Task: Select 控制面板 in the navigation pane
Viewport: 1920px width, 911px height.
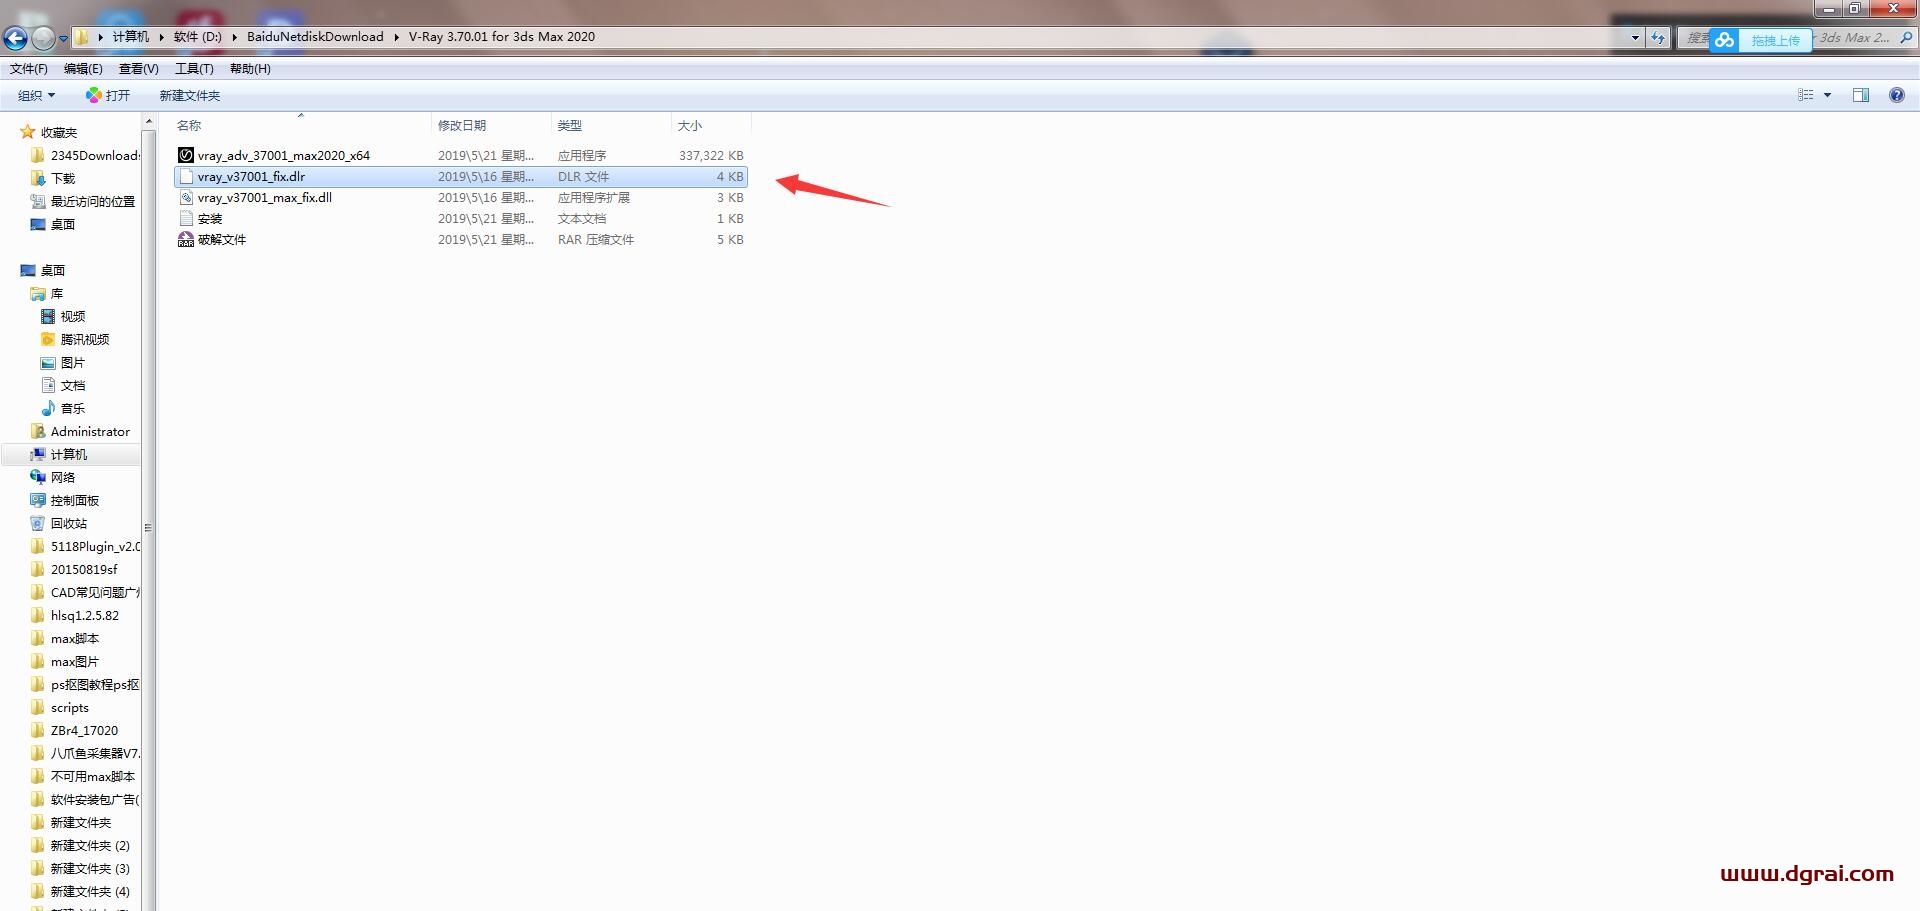Action: pyautogui.click(x=75, y=500)
